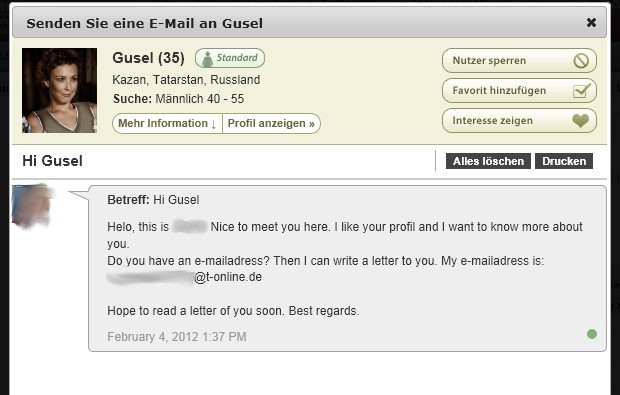Click the February 4, 2012 timestamp
The width and height of the screenshot is (620, 395).
[x=177, y=336]
